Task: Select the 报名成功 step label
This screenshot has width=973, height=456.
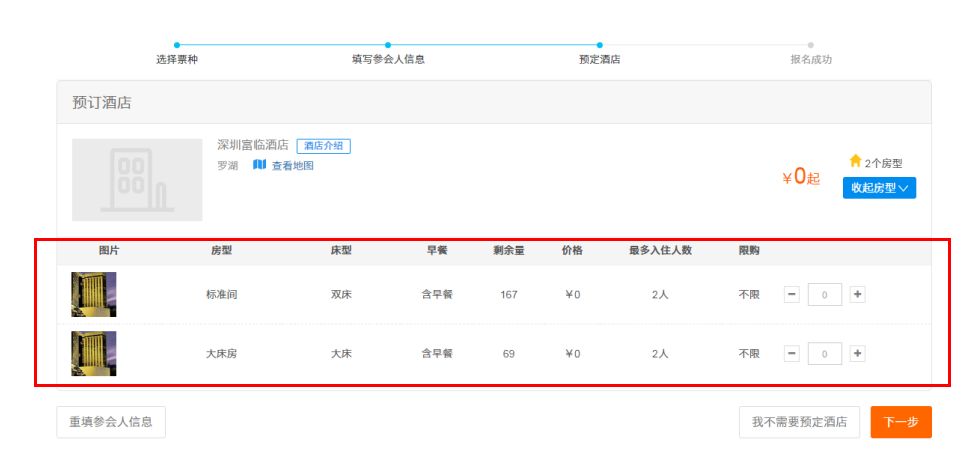Action: (x=810, y=60)
